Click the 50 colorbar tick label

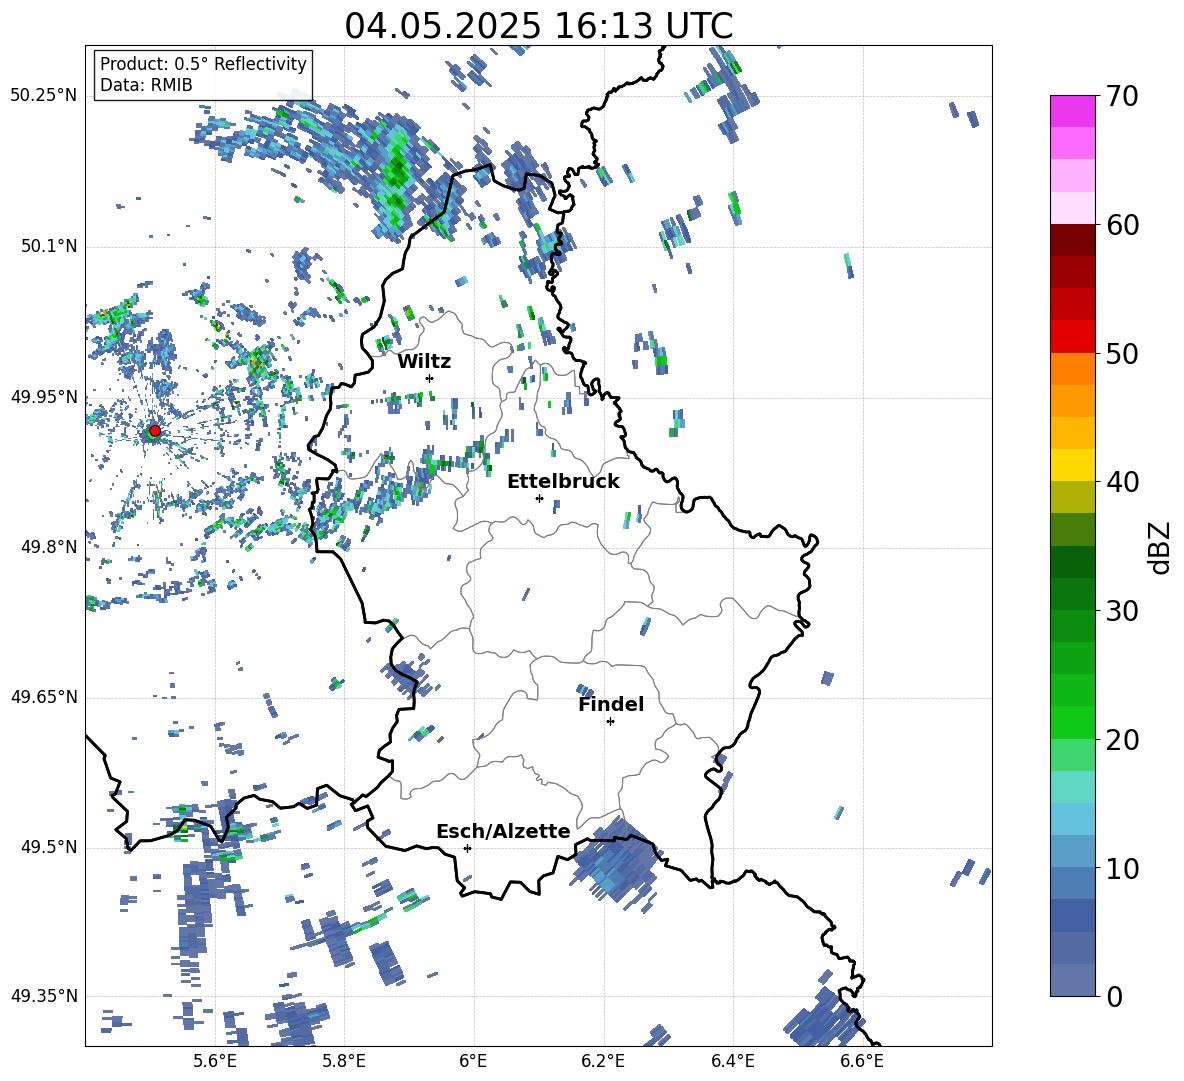tap(1122, 354)
